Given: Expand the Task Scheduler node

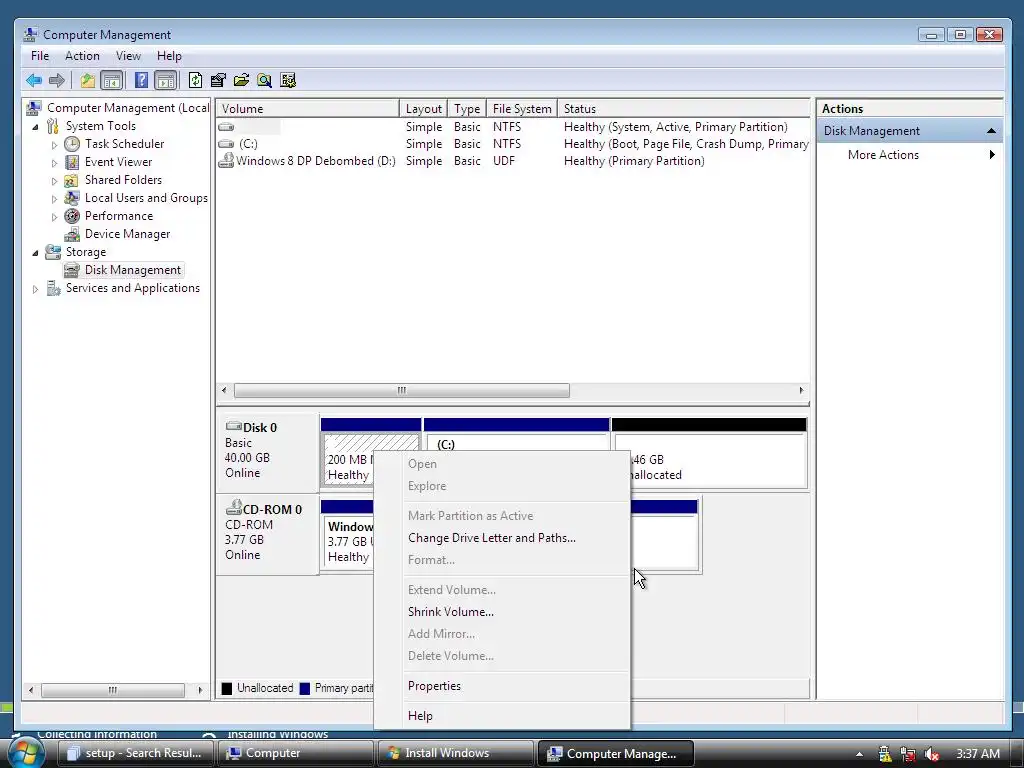Looking at the screenshot, I should 54,144.
